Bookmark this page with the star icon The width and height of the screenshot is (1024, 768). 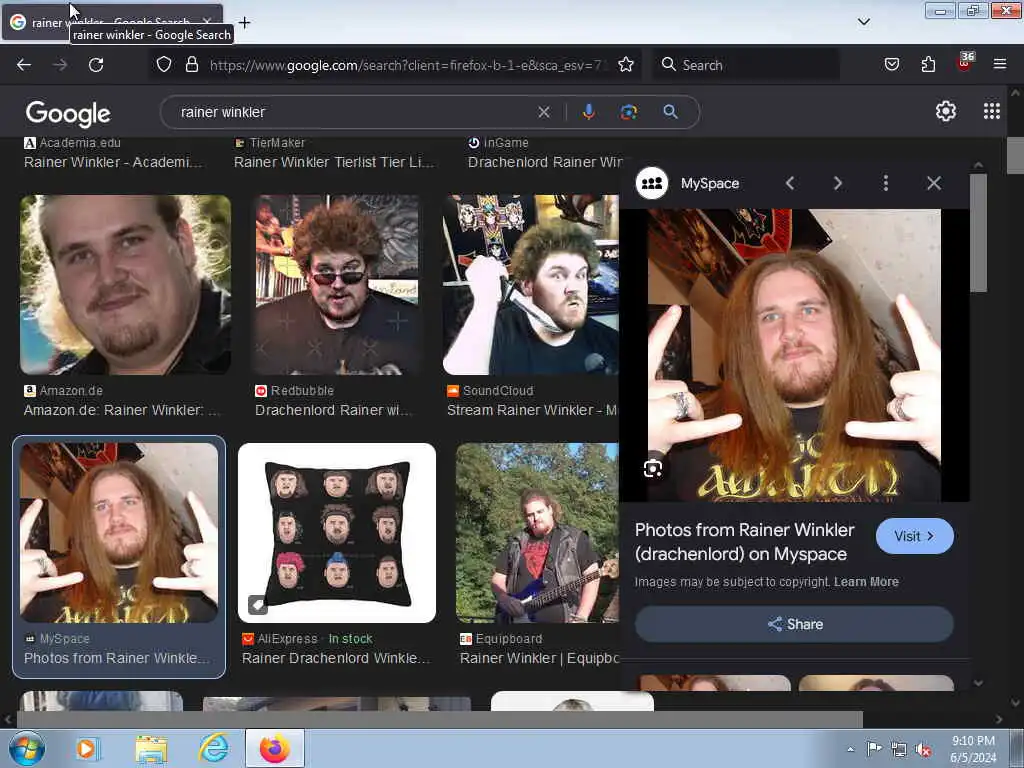(x=626, y=64)
